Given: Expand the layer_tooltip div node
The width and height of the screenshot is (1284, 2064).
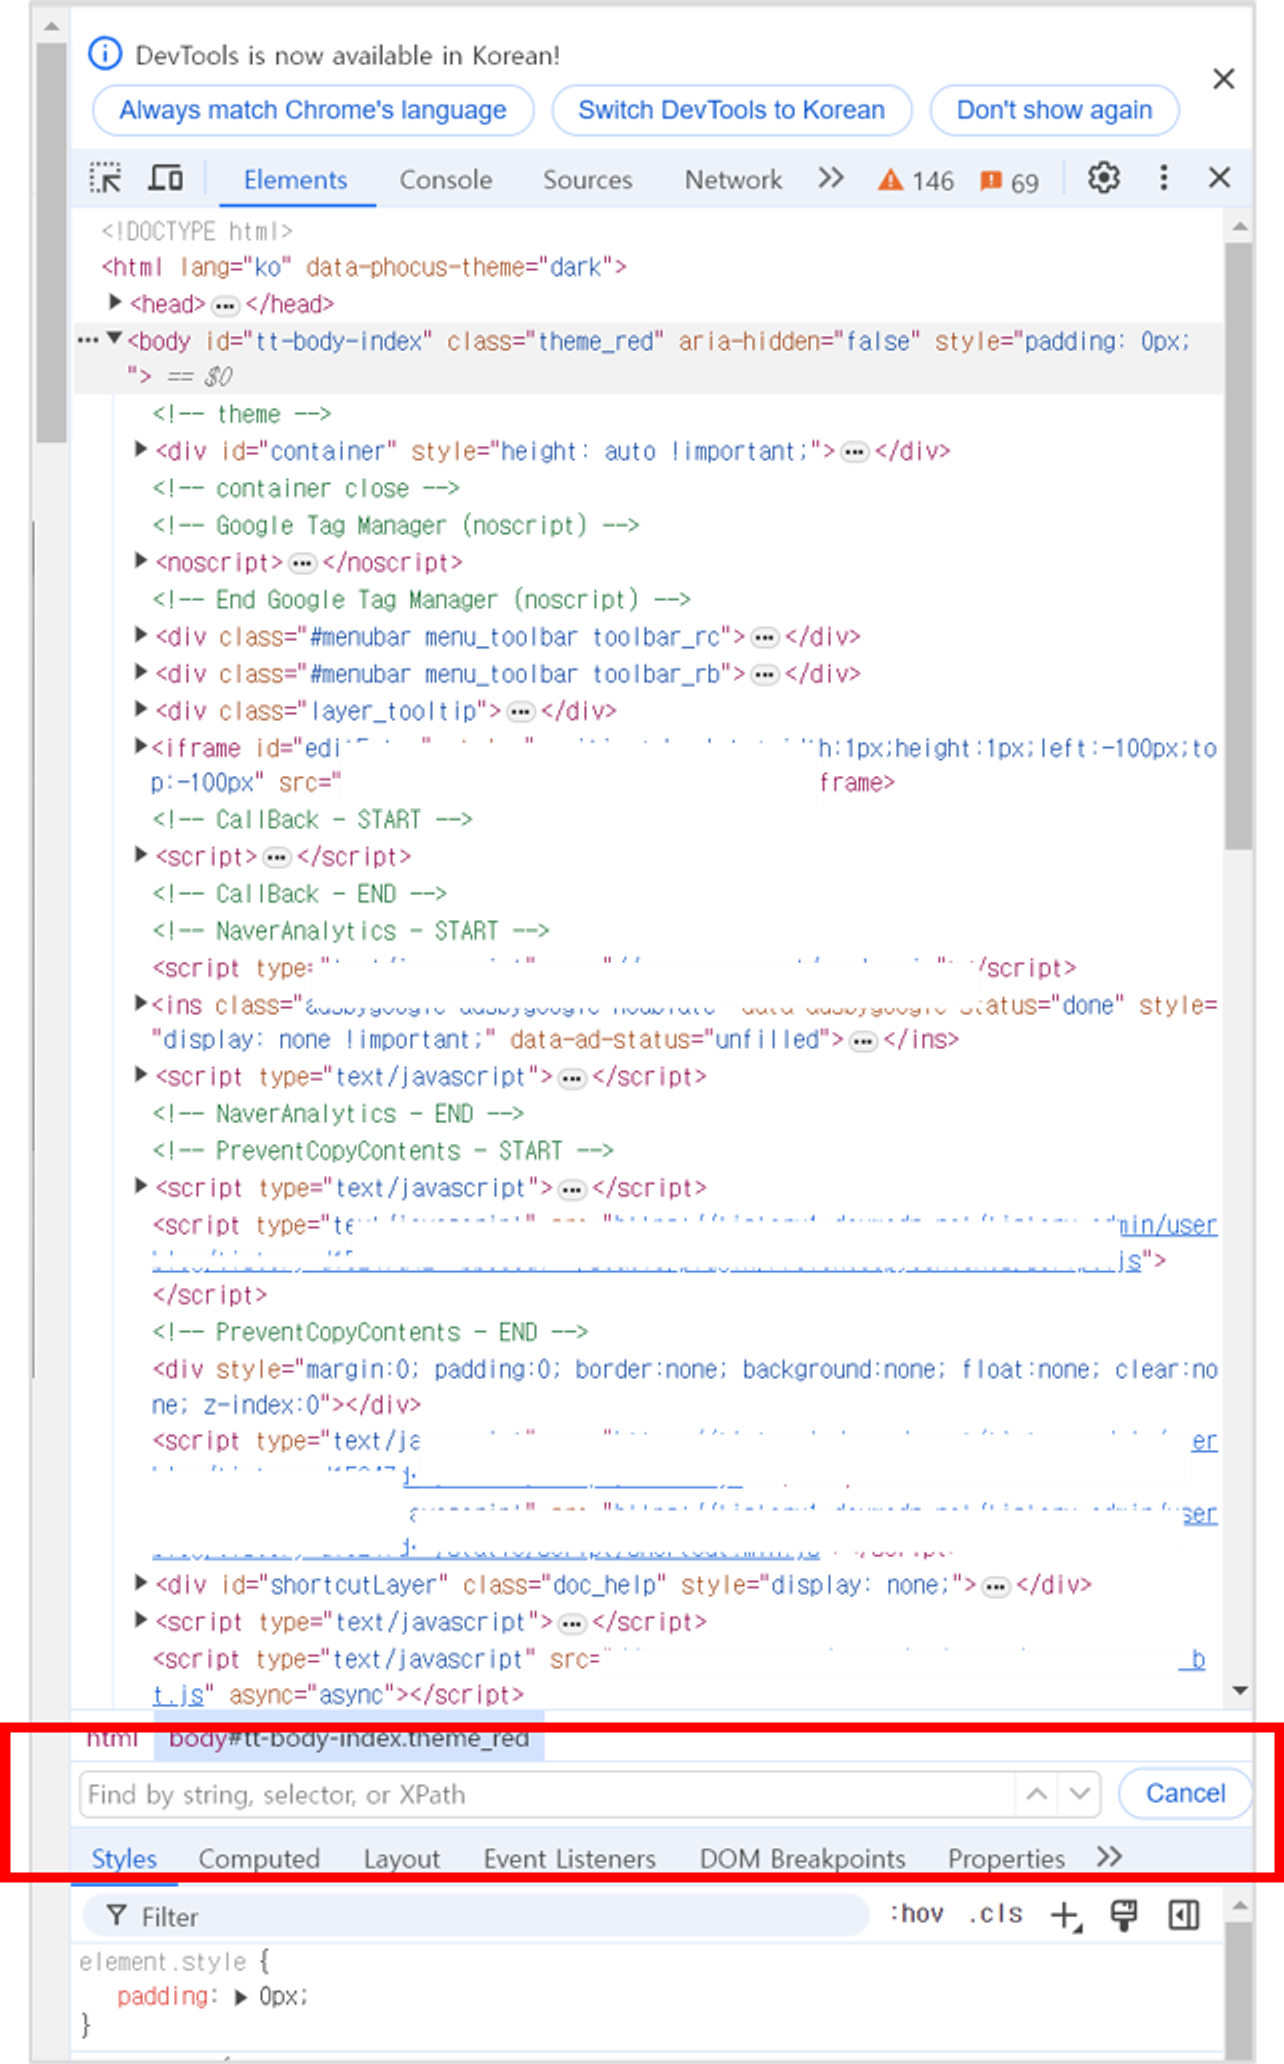Looking at the screenshot, I should pyautogui.click(x=141, y=709).
